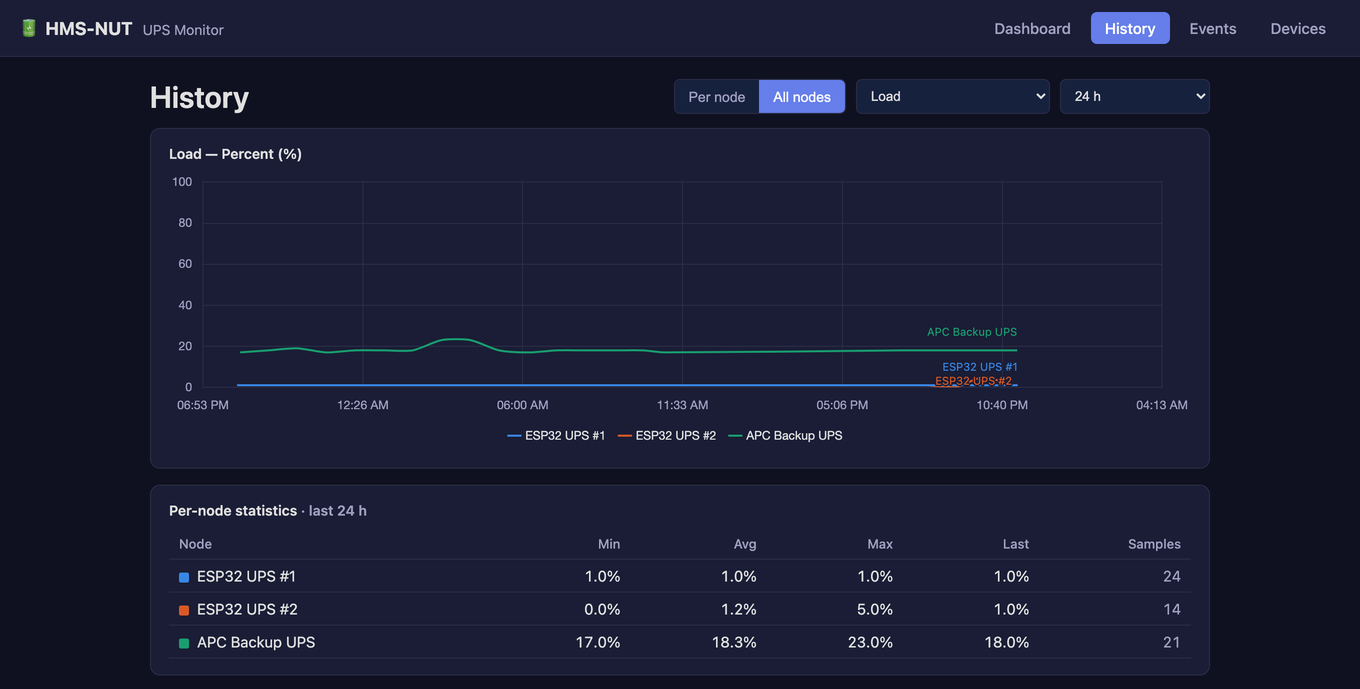Go to the Events page

tap(1213, 28)
